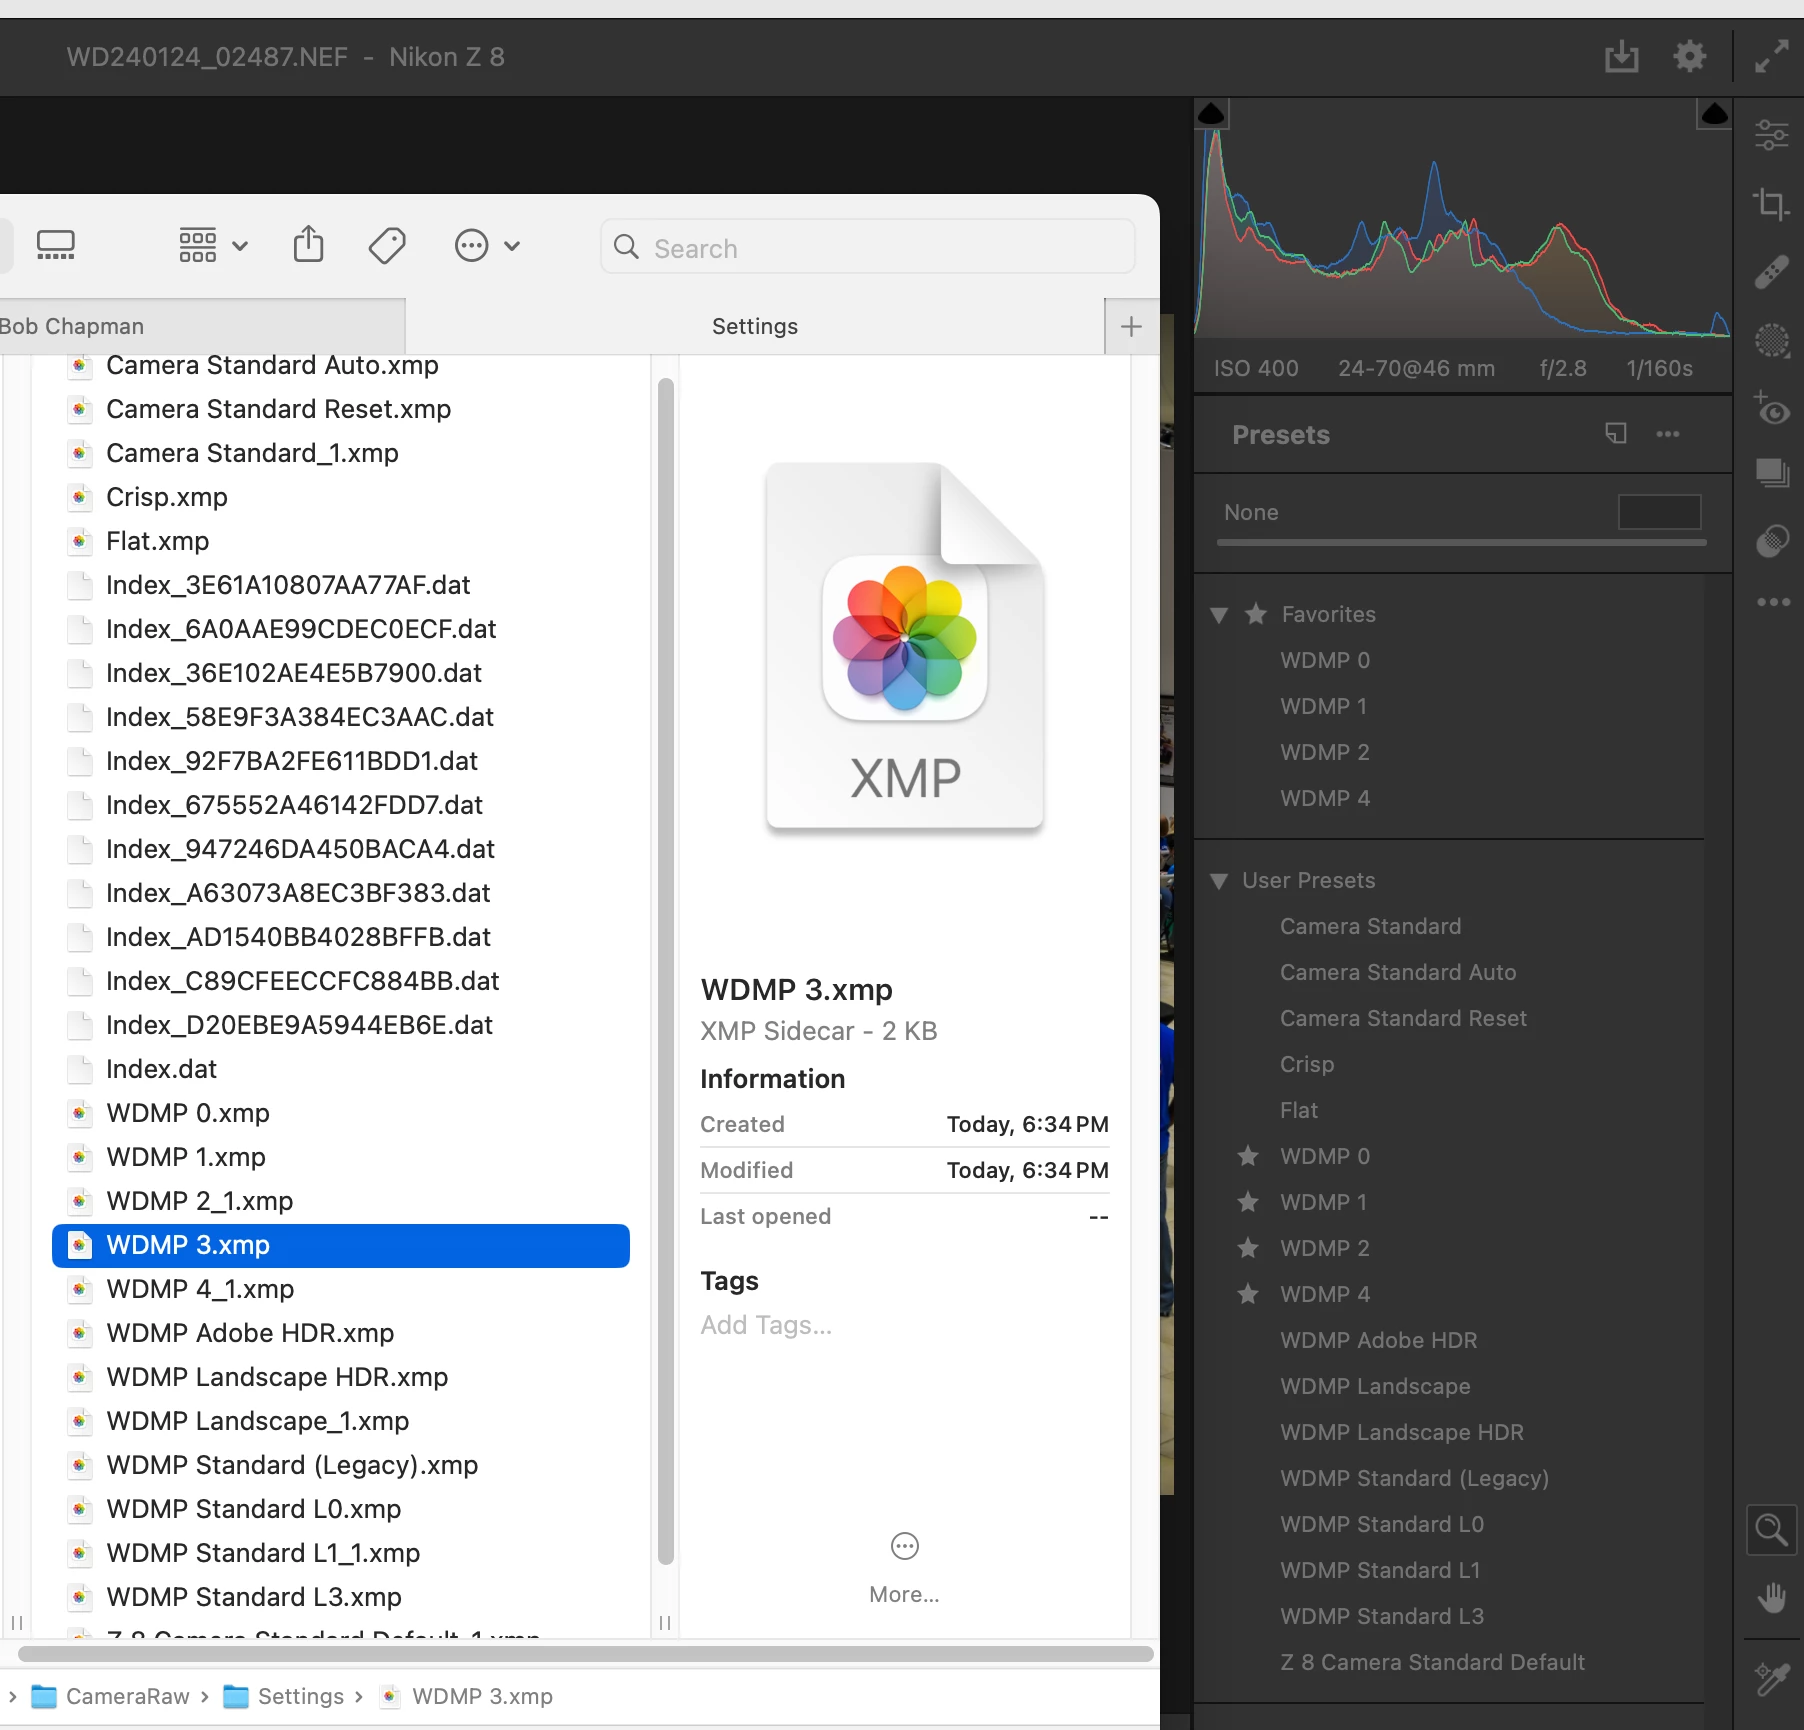The height and width of the screenshot is (1730, 1804).
Task: Apply the WDMP Landscape HDR preset
Action: click(1402, 1432)
